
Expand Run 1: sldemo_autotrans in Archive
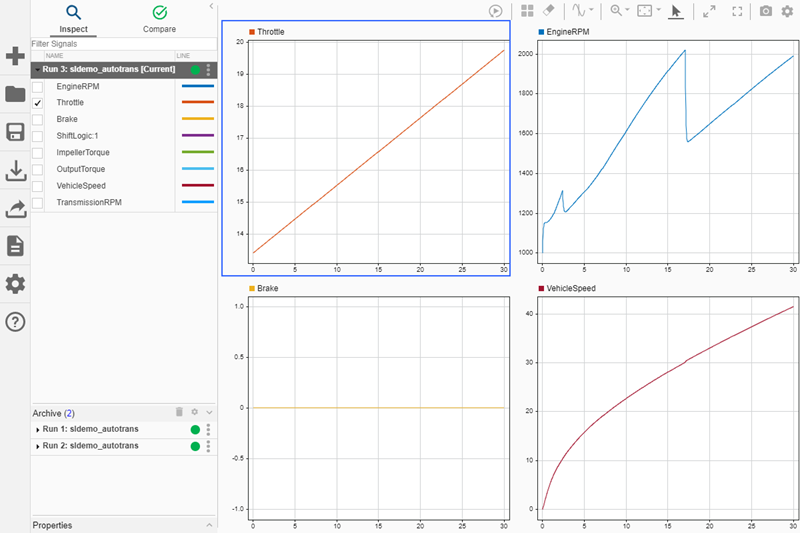click(37, 429)
